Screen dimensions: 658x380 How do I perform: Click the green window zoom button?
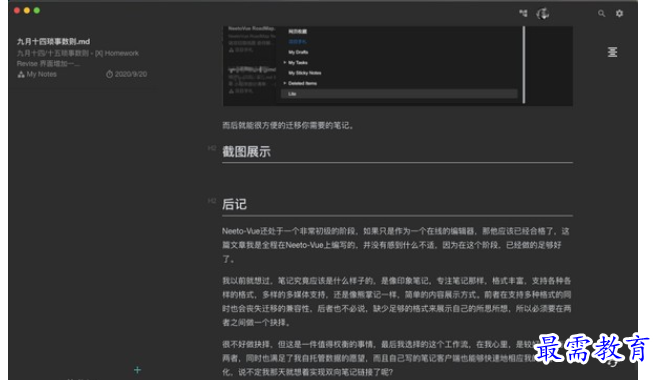(37, 10)
